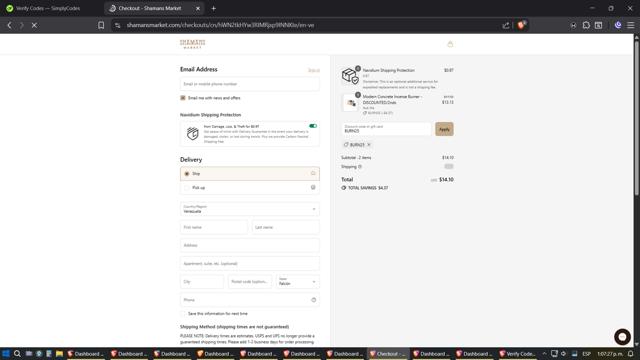Click the Brave Shields lion icon
640x360 pixels.
(x=521, y=25)
